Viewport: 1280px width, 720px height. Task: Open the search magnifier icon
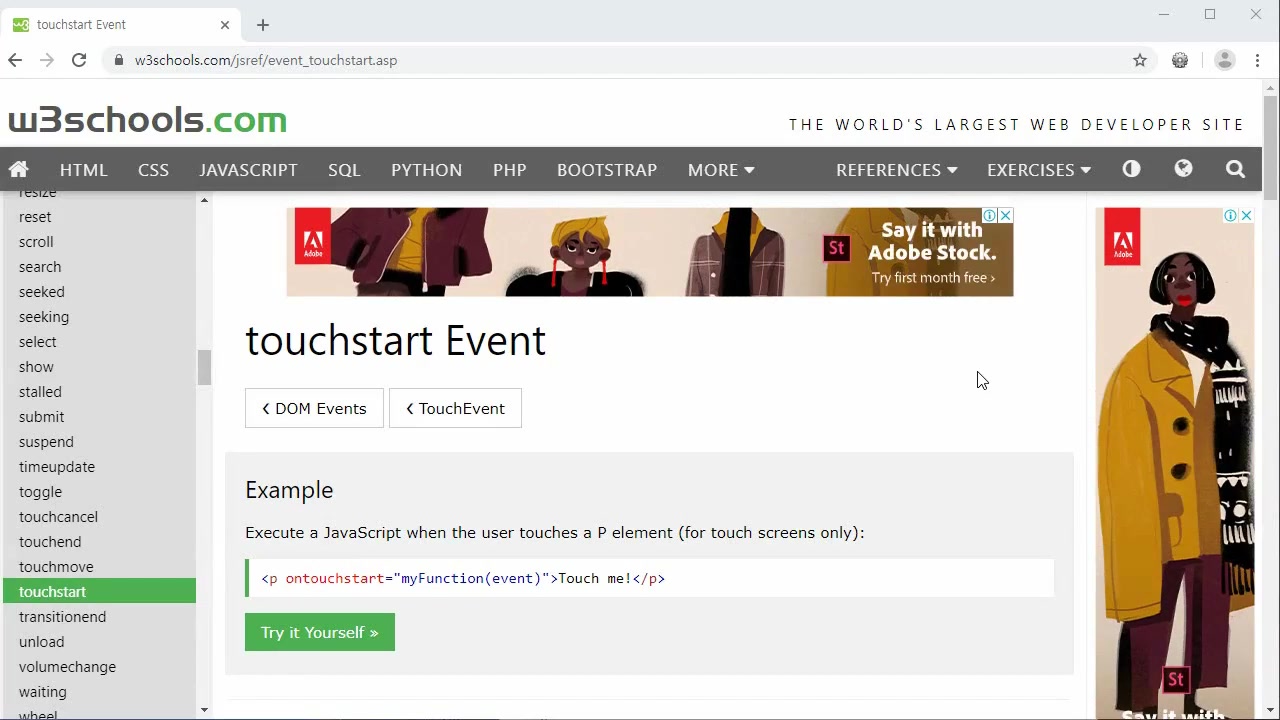click(x=1235, y=169)
